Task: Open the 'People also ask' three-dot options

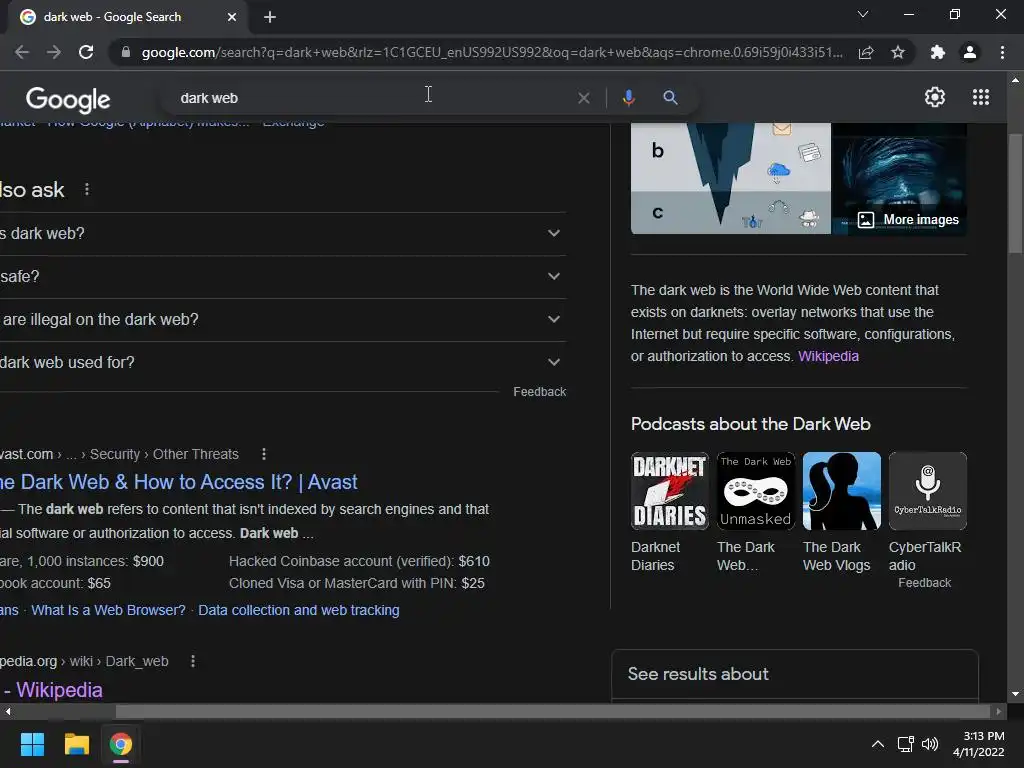Action: click(87, 189)
